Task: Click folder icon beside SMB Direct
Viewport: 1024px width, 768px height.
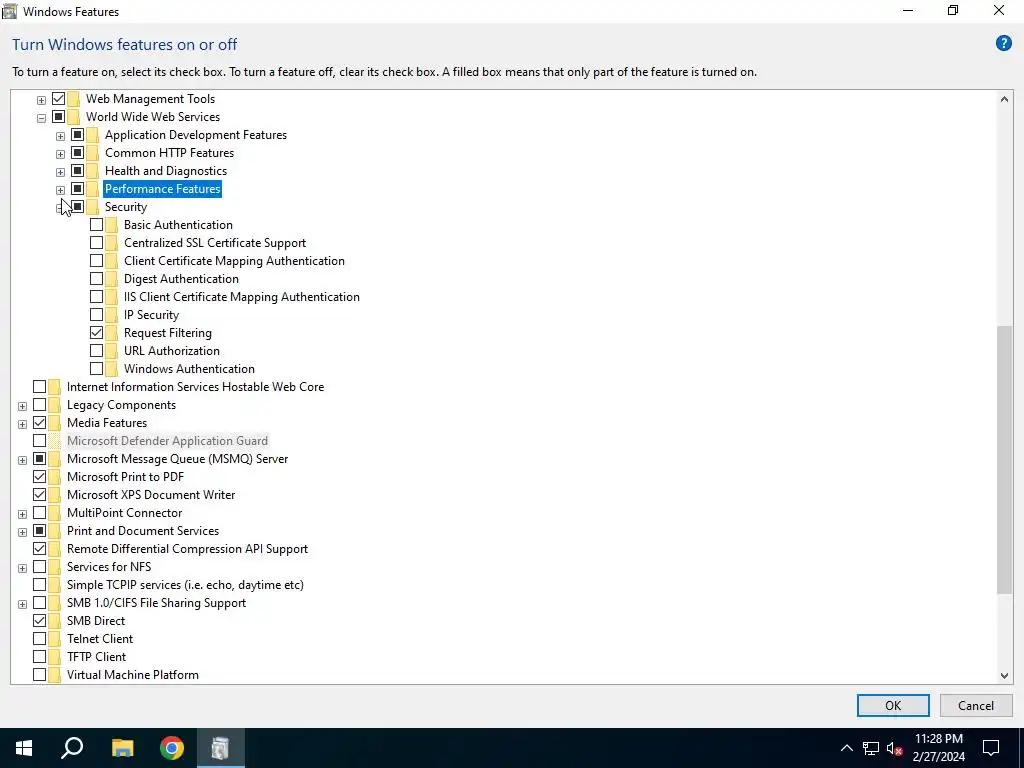Action: coord(54,620)
